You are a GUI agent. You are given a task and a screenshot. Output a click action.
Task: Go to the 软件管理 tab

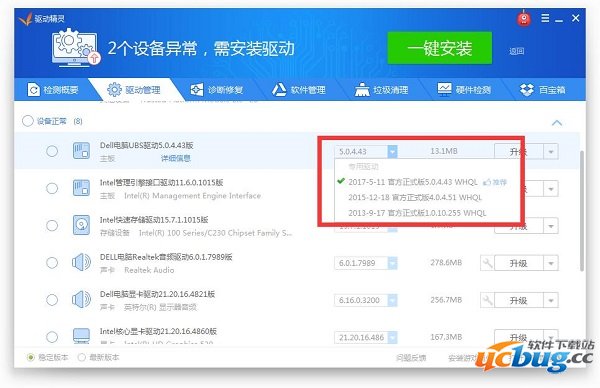click(x=299, y=90)
